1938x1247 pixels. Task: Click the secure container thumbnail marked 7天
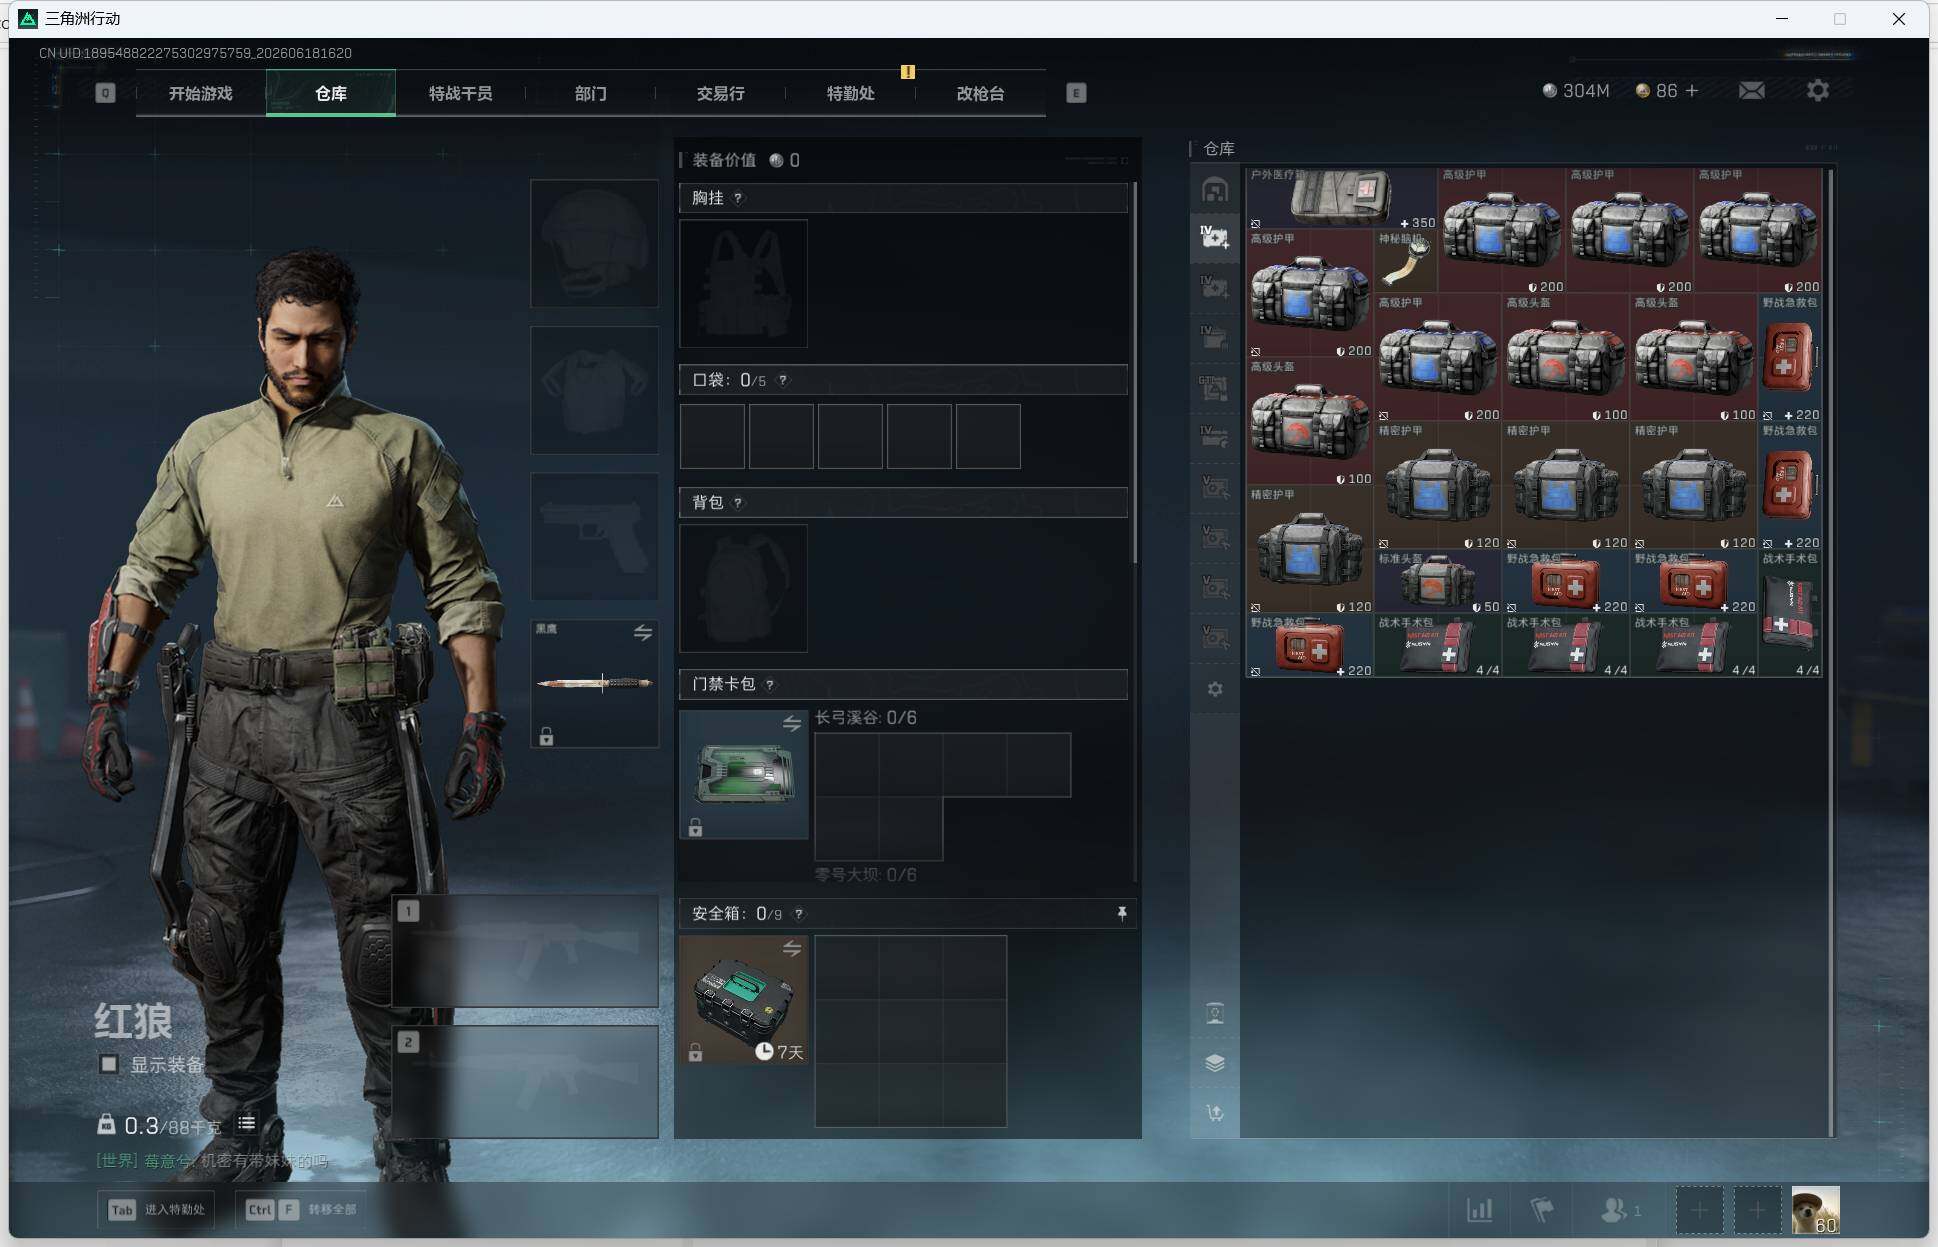pyautogui.click(x=744, y=1000)
